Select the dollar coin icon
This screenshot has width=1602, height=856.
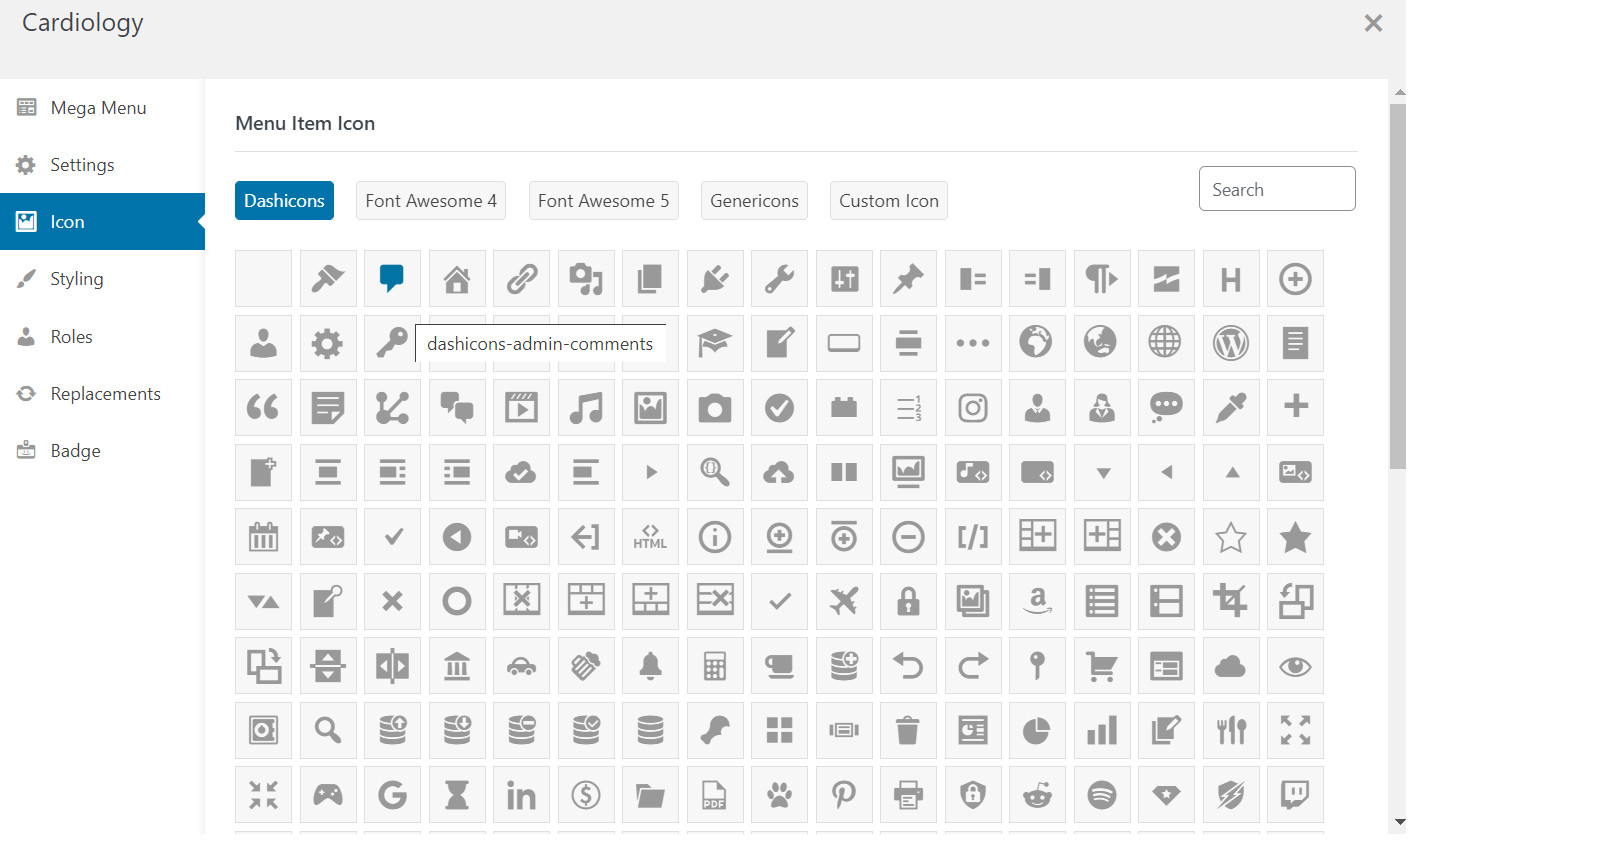click(586, 795)
